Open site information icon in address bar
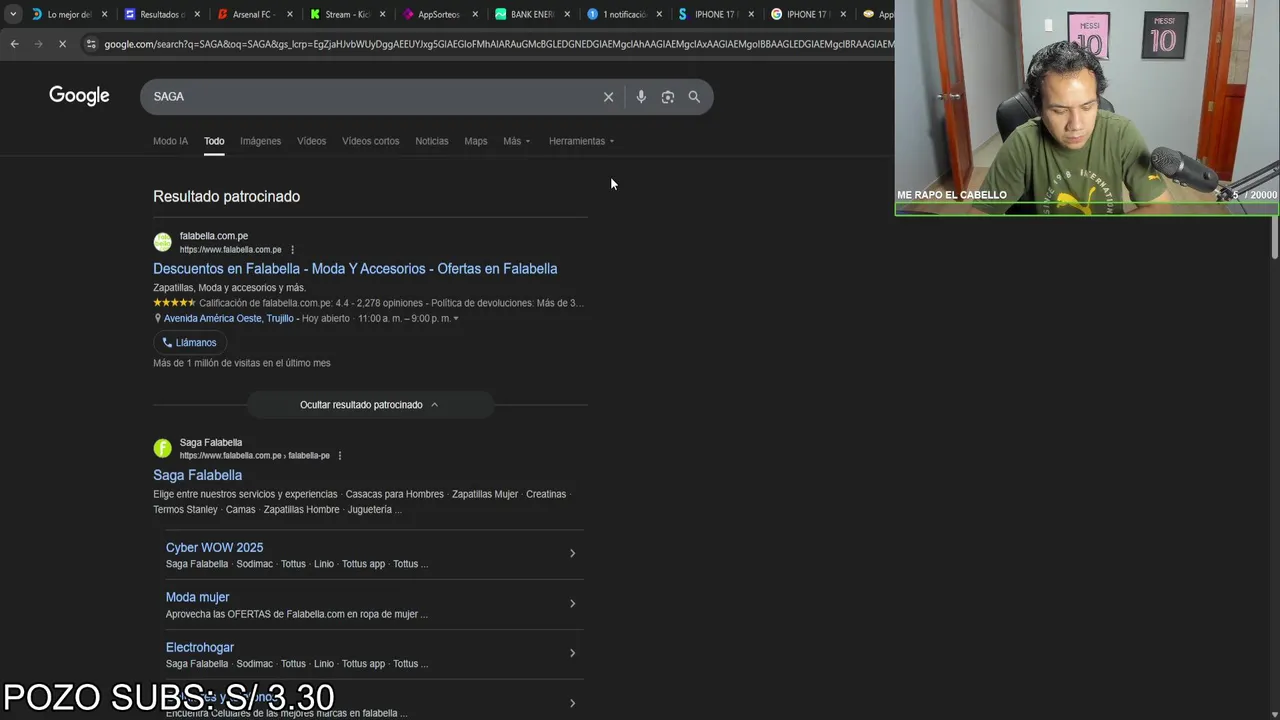 point(91,44)
